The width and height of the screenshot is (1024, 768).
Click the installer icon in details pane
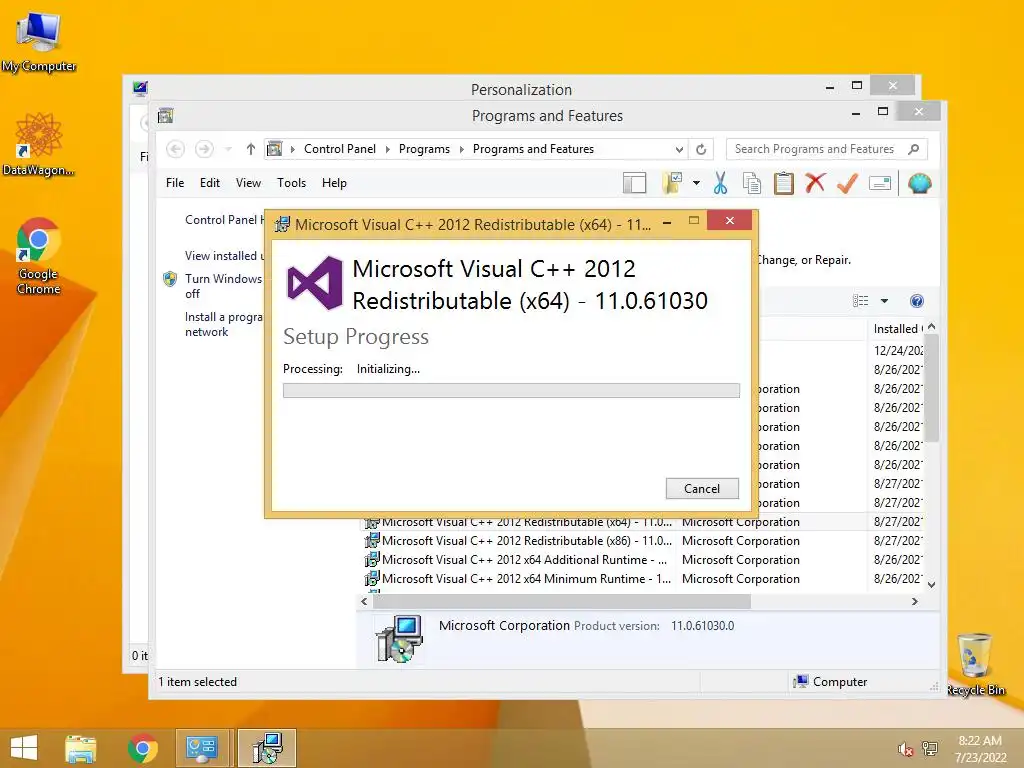[399, 639]
